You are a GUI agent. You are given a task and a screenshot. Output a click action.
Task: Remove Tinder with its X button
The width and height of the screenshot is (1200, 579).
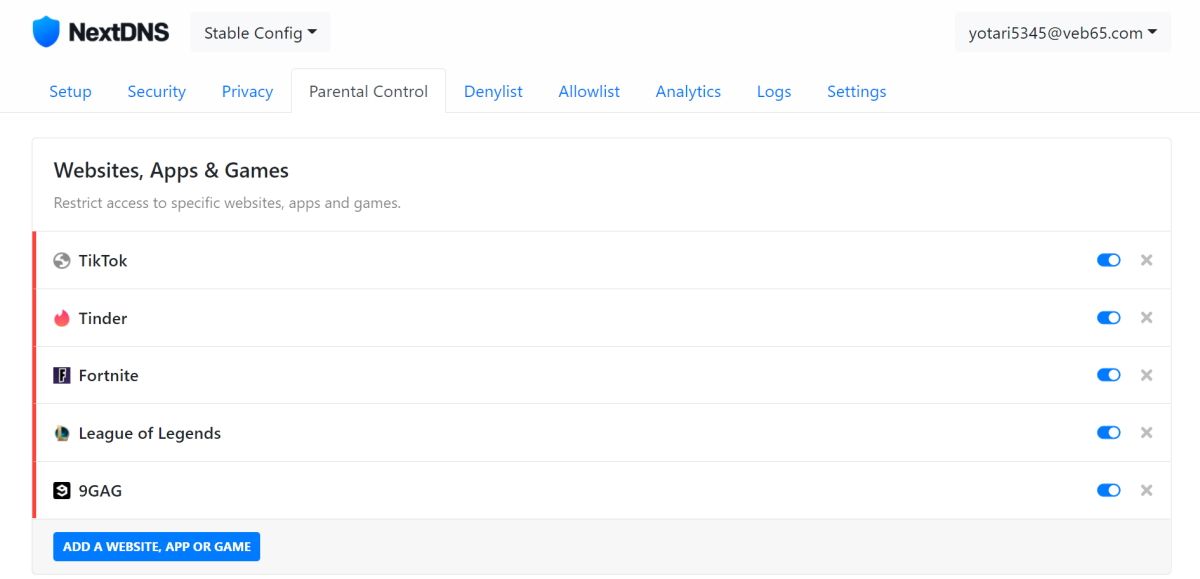(1146, 318)
